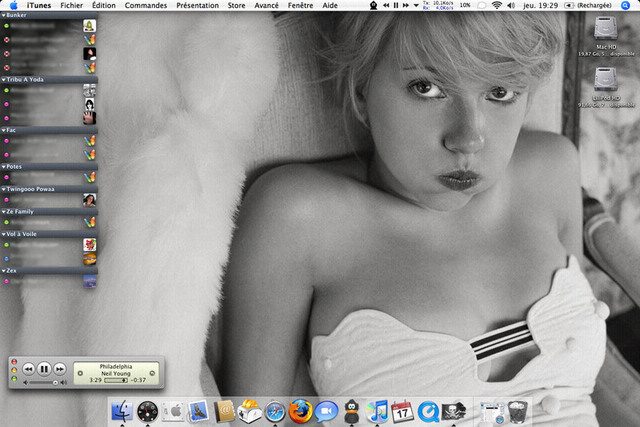Launch the Toast toaster icon in Dock
Image resolution: width=640 pixels, height=427 pixels.
[x=249, y=411]
